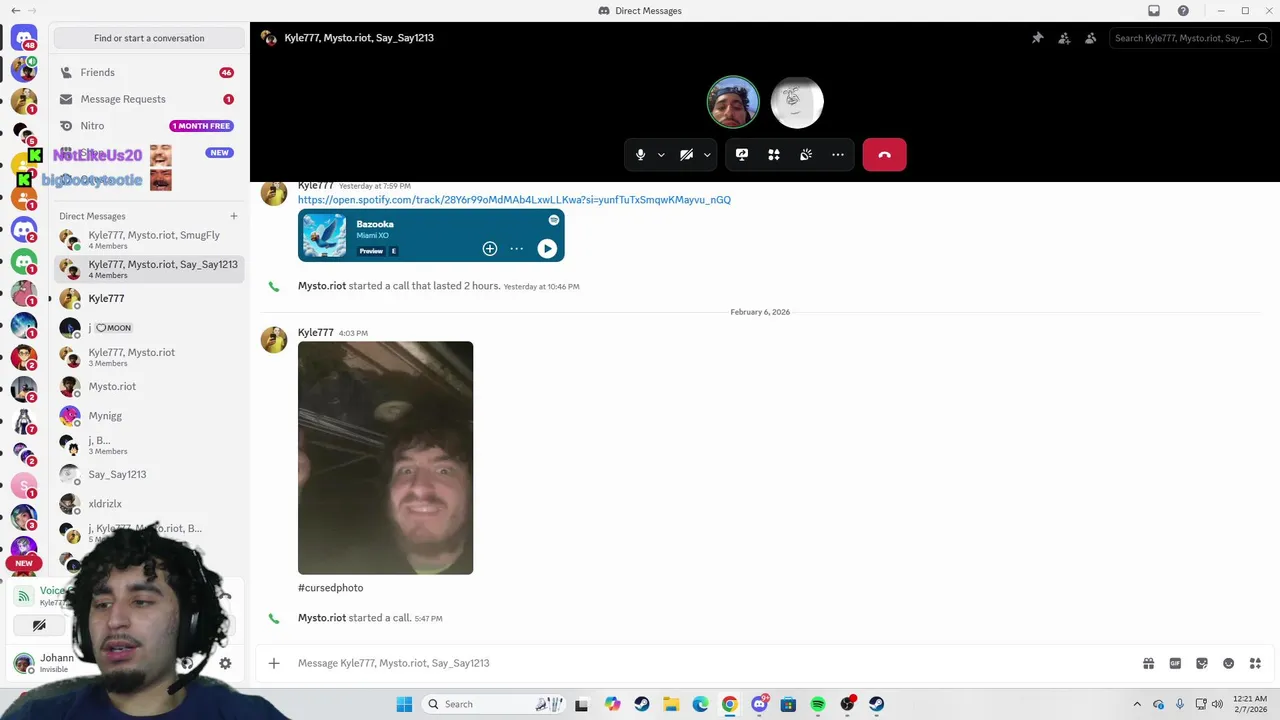
Task: Disconnect from the call with red button
Action: coord(884,155)
